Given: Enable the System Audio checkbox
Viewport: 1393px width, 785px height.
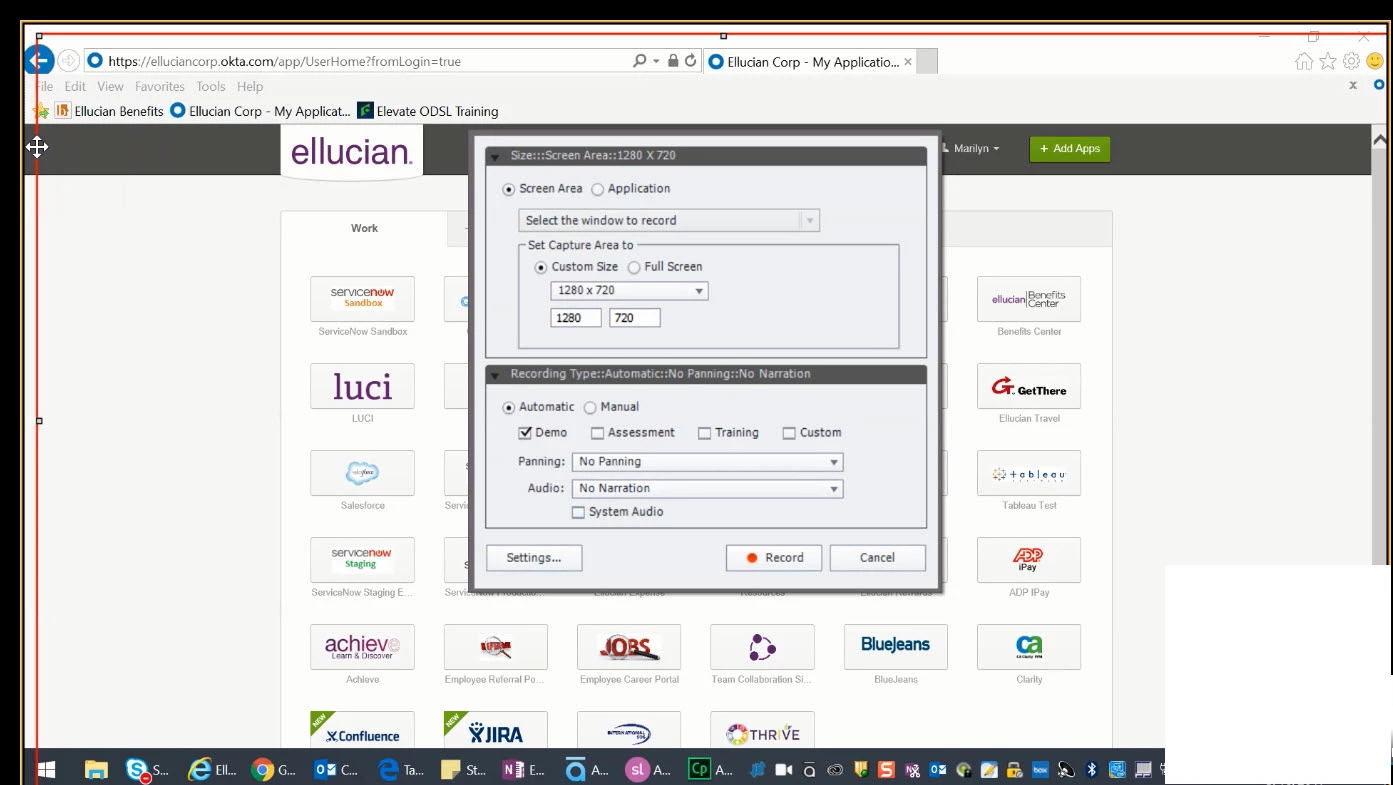Looking at the screenshot, I should 578,512.
